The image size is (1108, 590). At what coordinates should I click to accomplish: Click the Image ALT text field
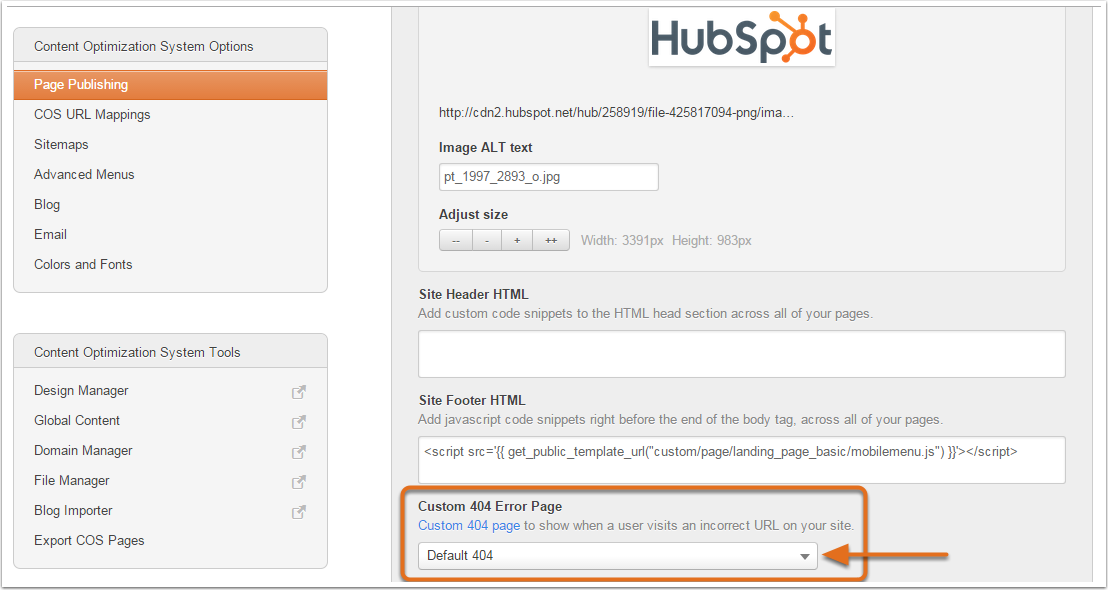(x=548, y=177)
